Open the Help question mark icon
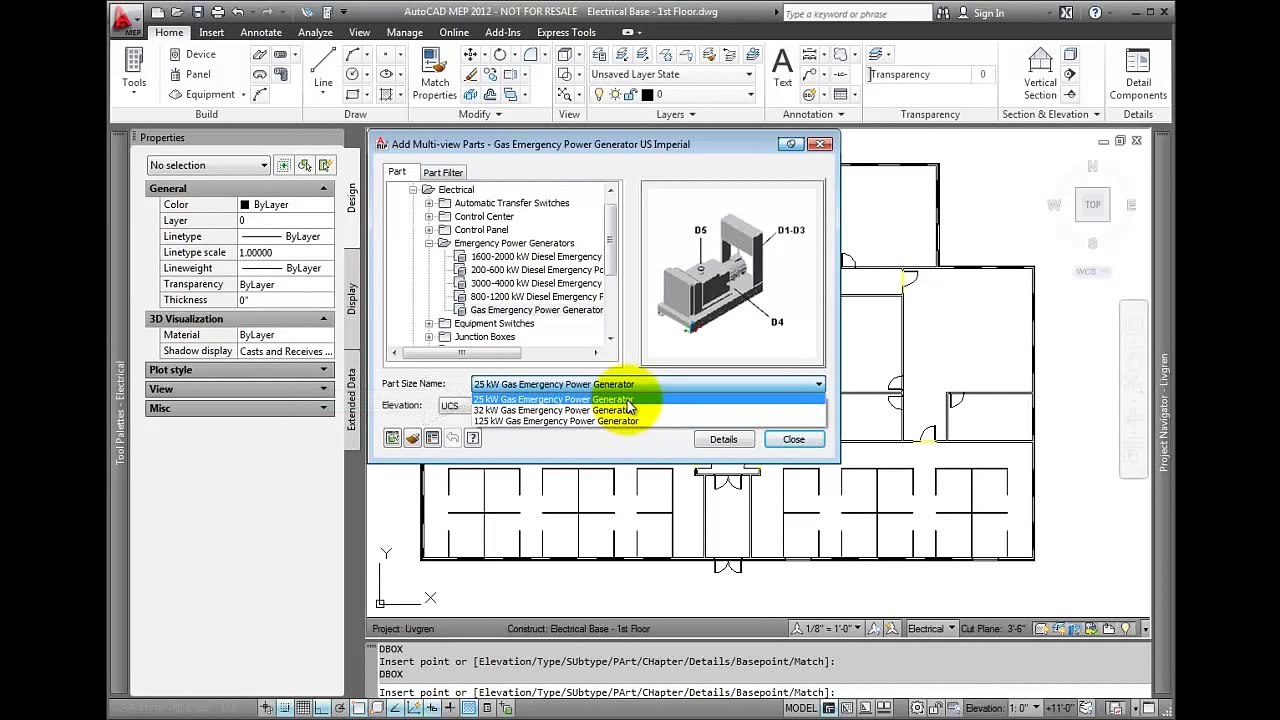This screenshot has height=720, width=1280. click(1096, 13)
